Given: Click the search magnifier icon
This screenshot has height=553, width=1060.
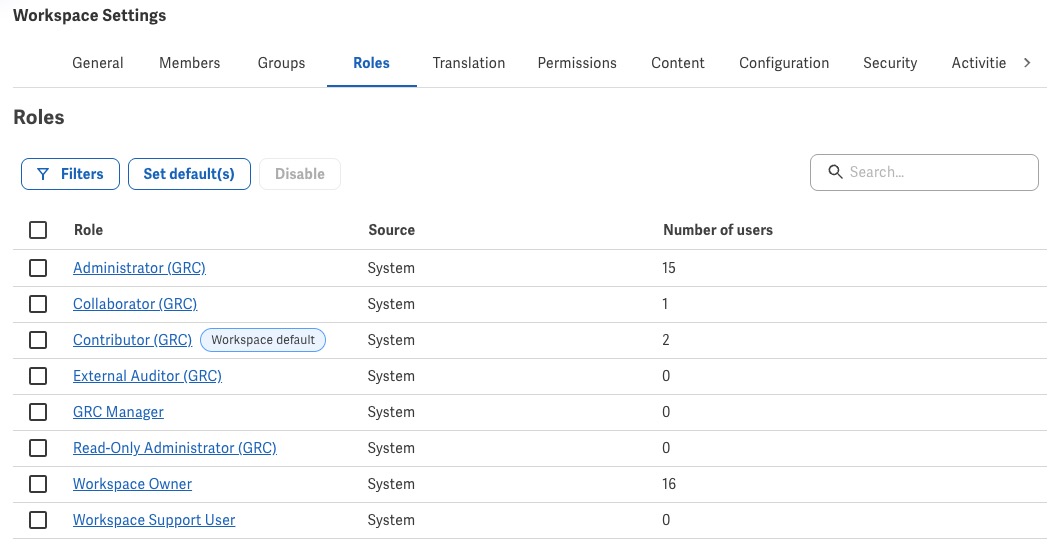Looking at the screenshot, I should [836, 172].
